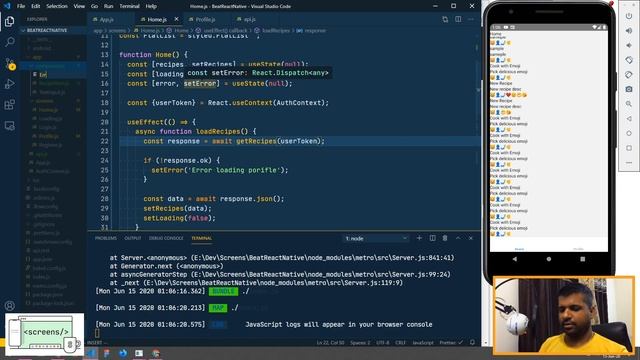
Task: Open the Help menu
Action: 151,6
